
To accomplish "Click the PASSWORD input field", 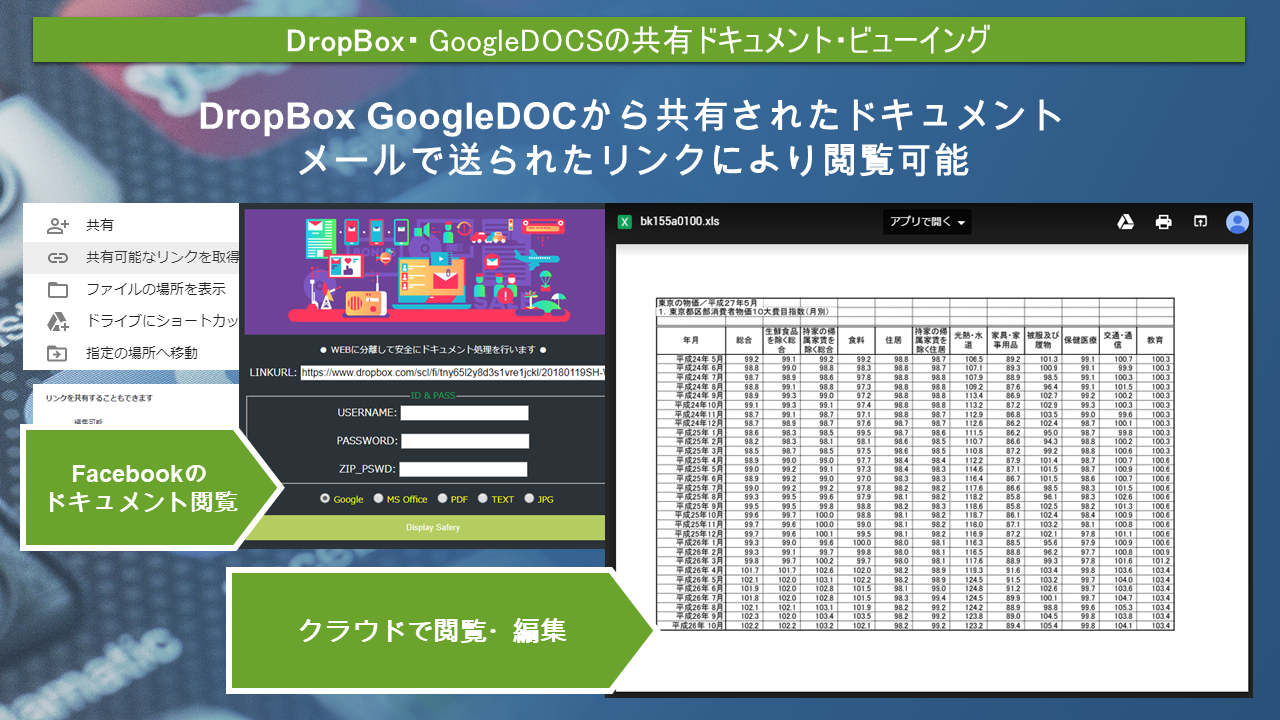I will click(464, 441).
